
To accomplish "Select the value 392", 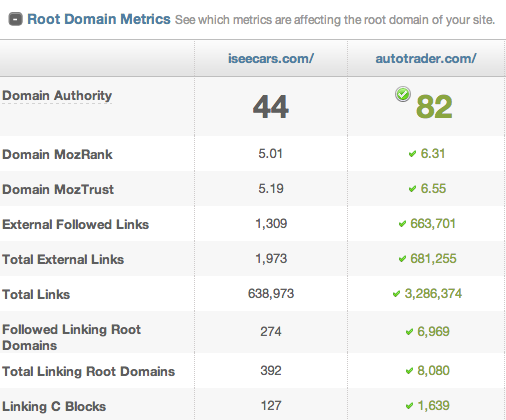I will (271, 371).
